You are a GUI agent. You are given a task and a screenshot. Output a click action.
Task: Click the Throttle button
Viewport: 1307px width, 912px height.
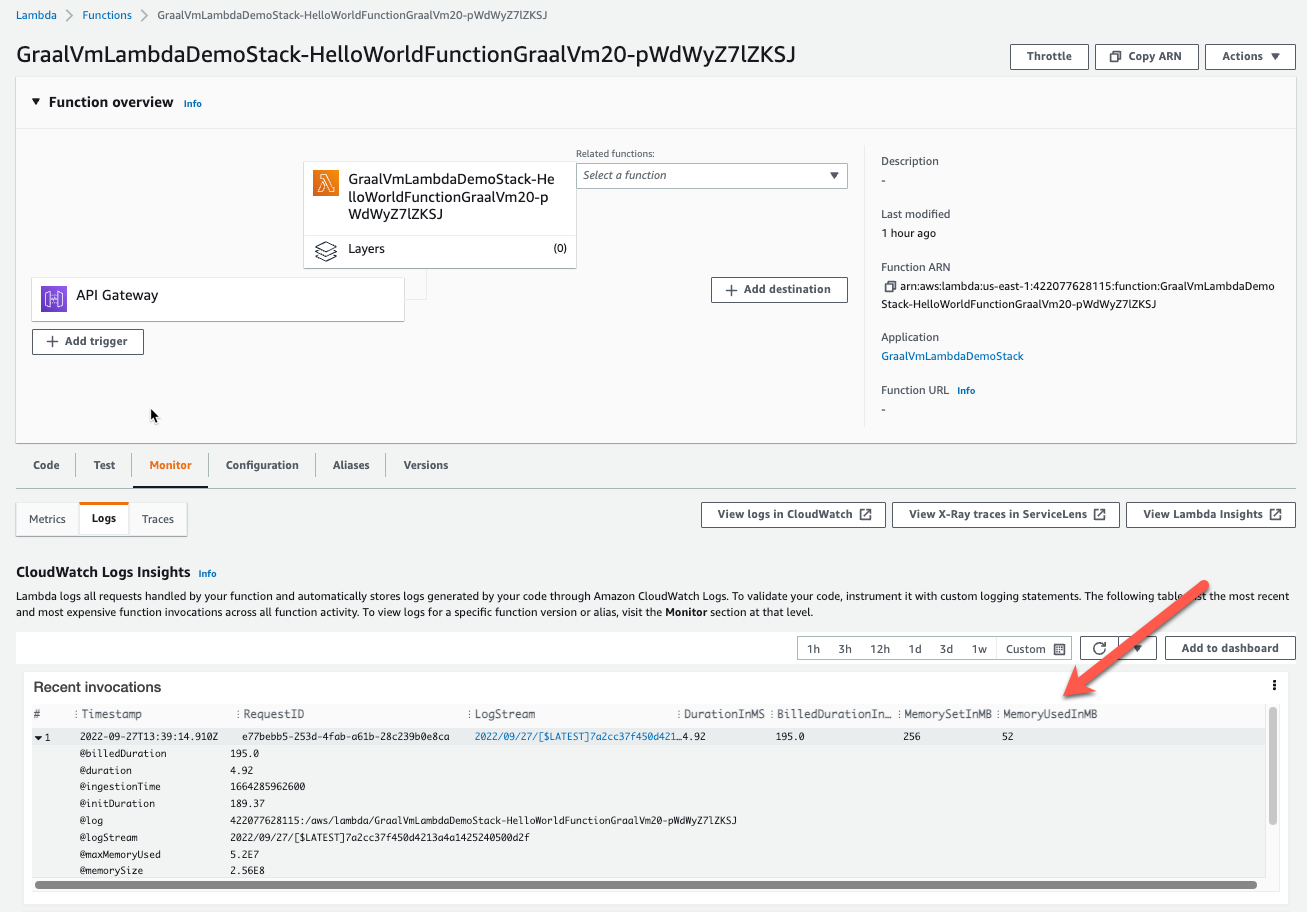pos(1049,56)
